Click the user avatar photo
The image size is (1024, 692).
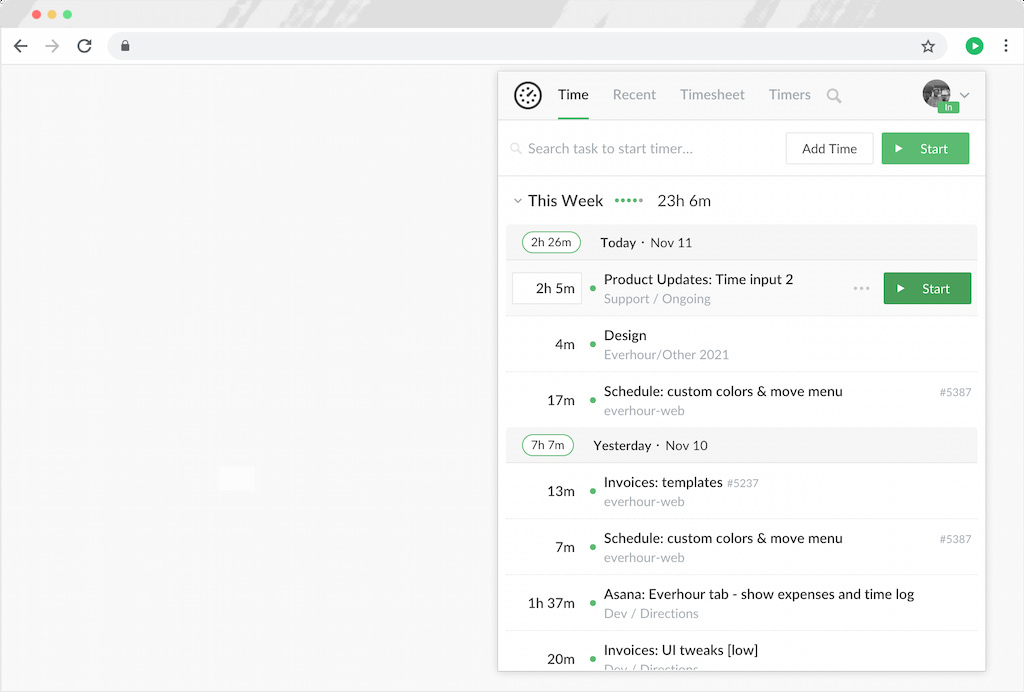936,93
